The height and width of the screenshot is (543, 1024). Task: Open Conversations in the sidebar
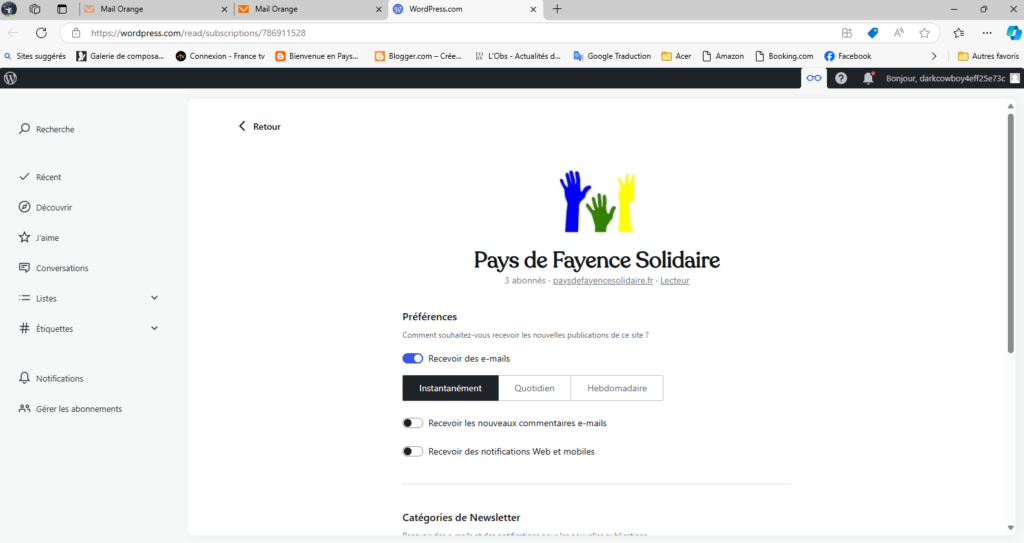[61, 268]
